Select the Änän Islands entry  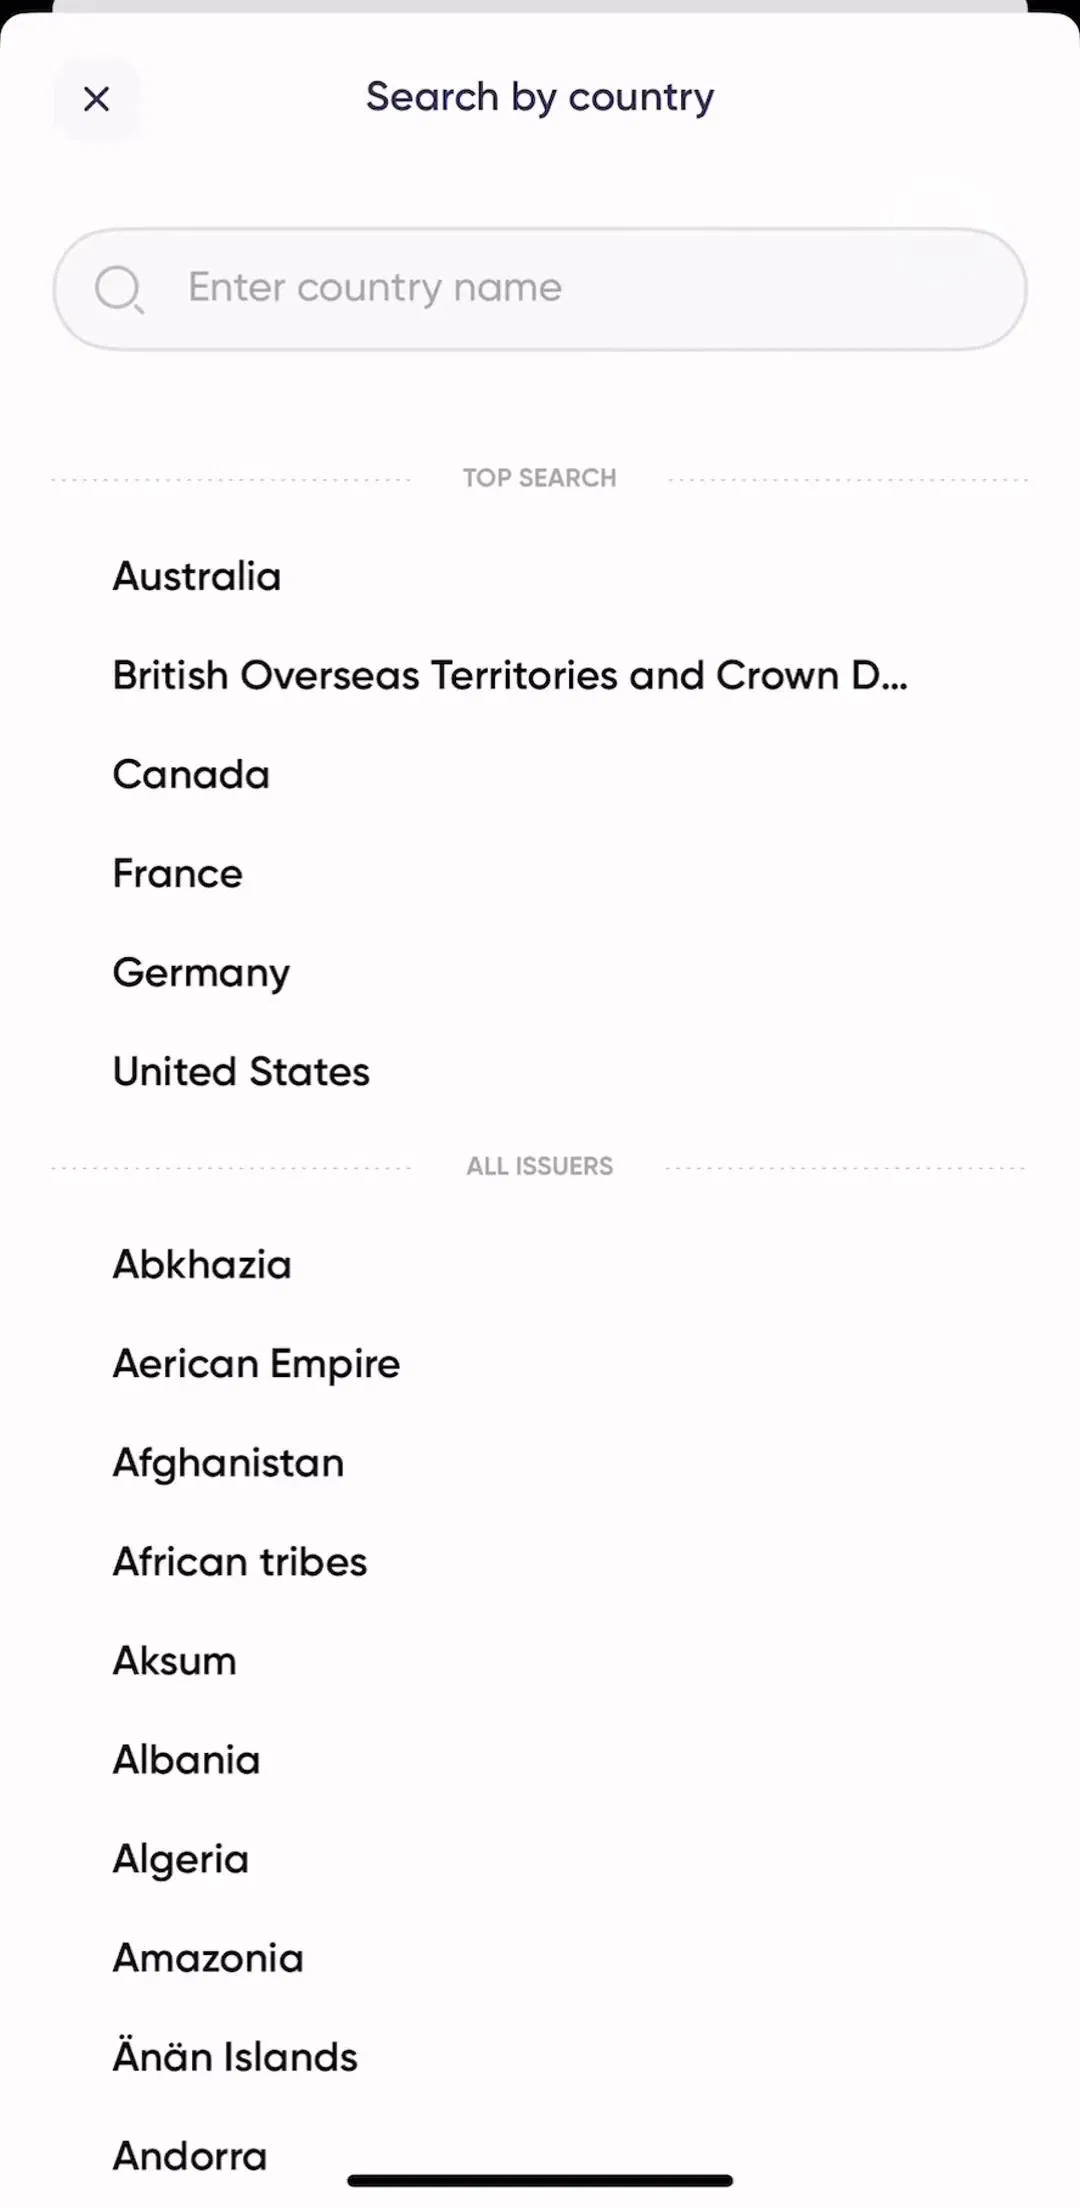[235, 2056]
